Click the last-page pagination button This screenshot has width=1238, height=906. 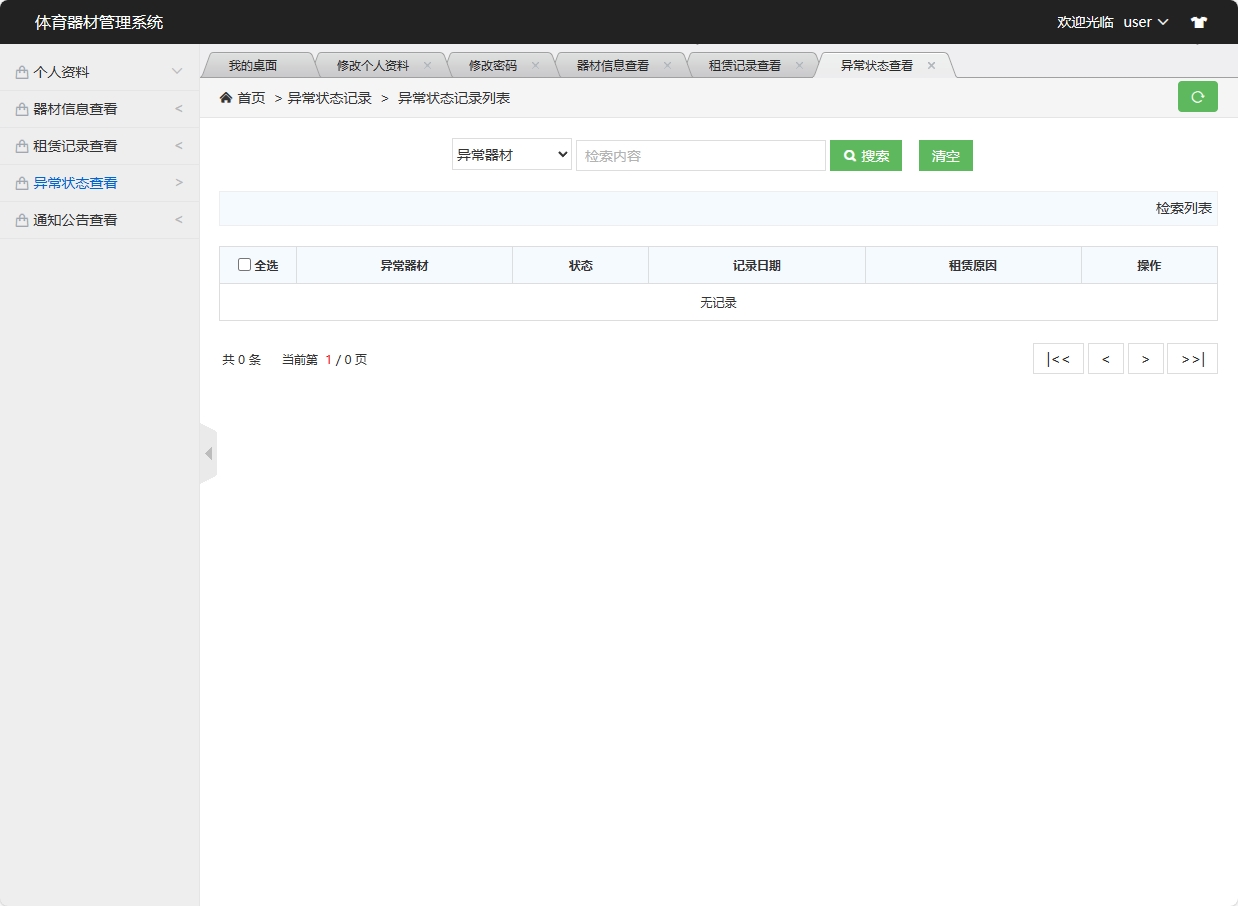pyautogui.click(x=1192, y=358)
